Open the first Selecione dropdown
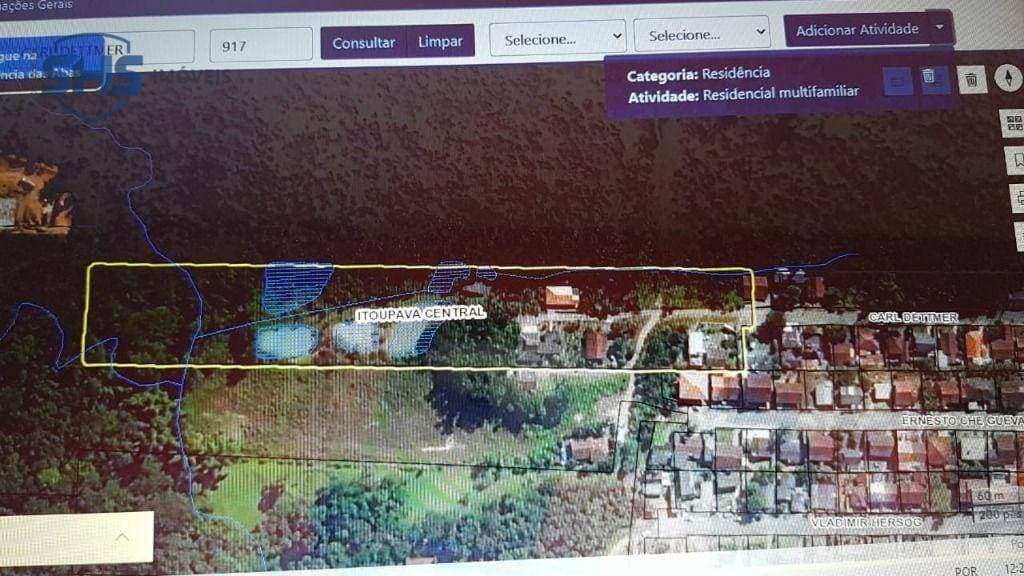Image resolution: width=1024 pixels, height=576 pixels. tap(557, 39)
